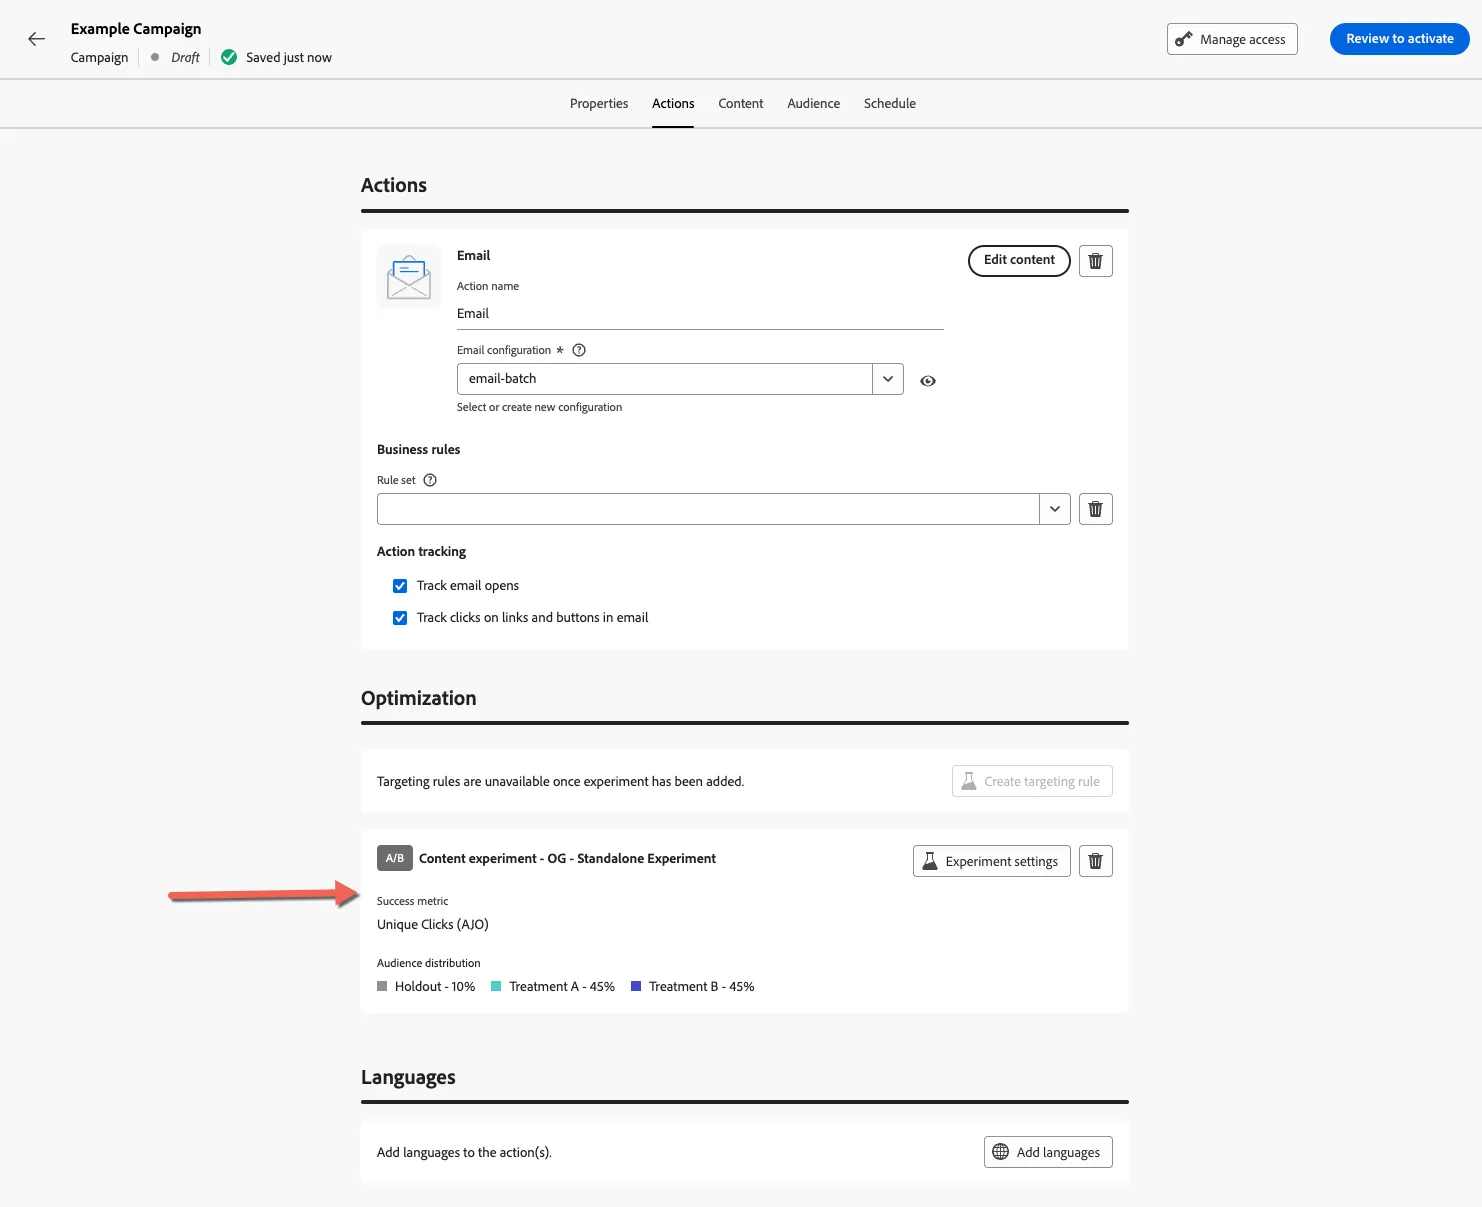Click the email-batch configuration field
Screen dimensions: 1482x1207
tap(665, 379)
